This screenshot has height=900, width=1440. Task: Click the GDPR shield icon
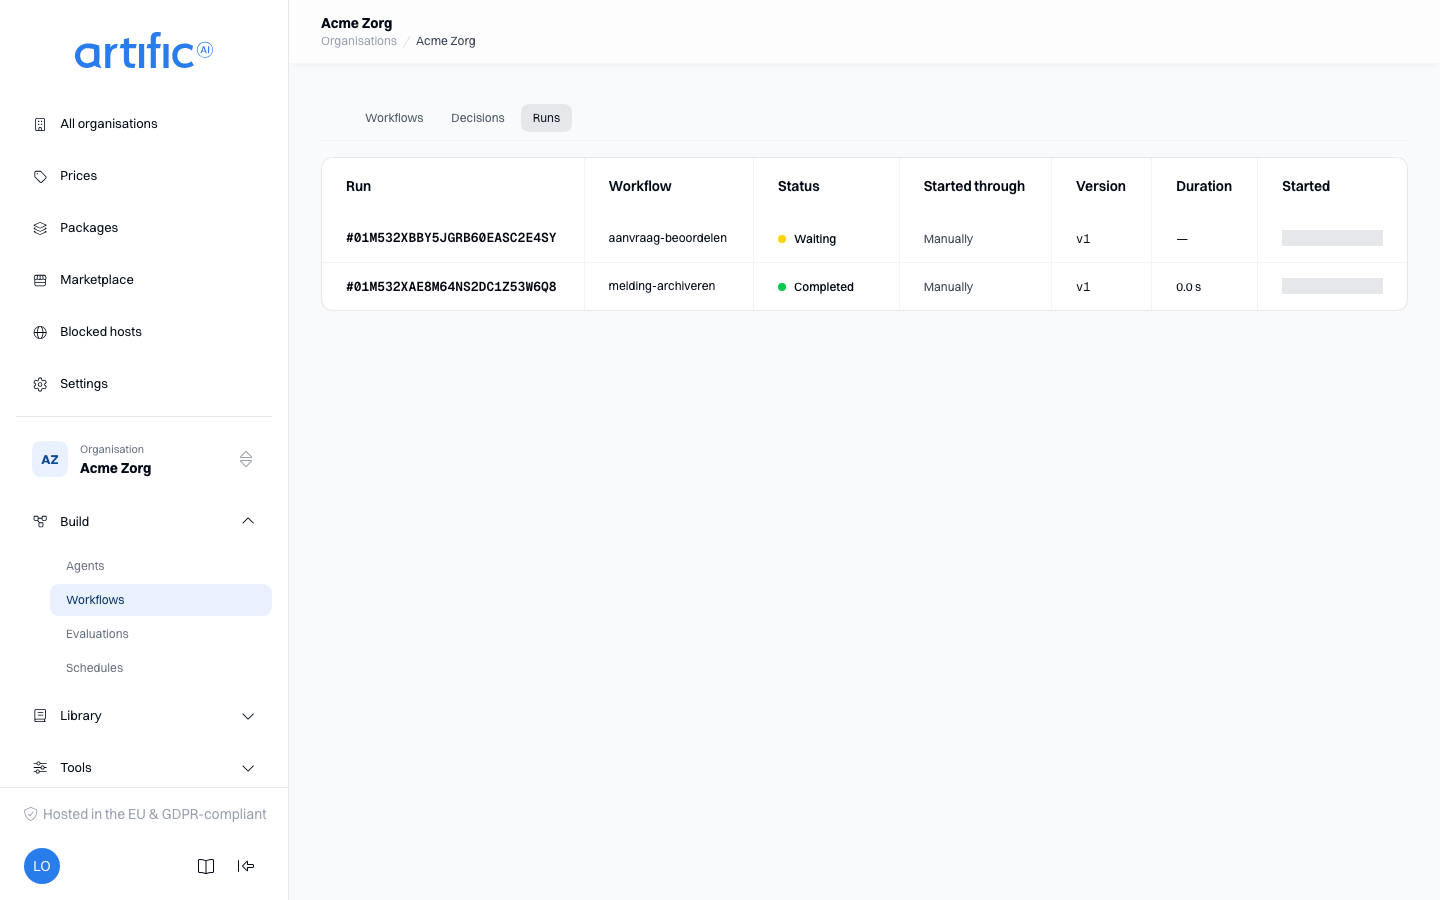[x=31, y=814]
